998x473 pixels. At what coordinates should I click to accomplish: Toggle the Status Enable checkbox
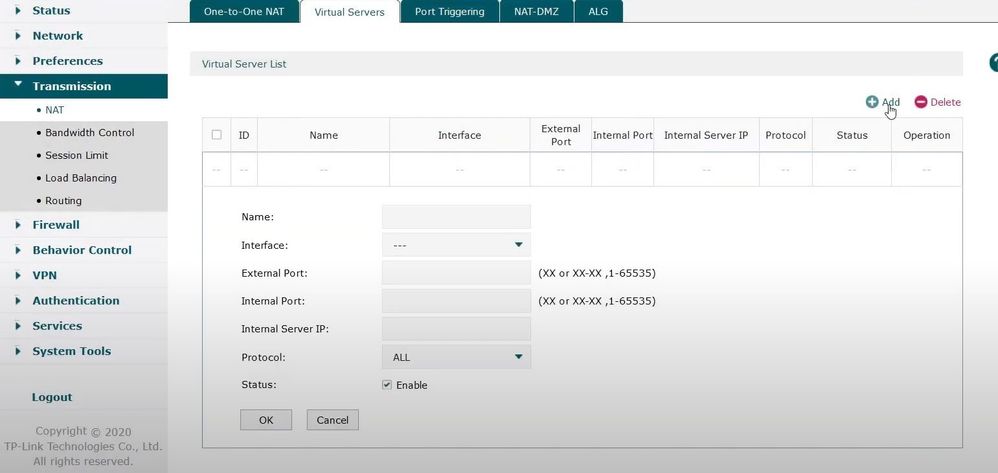coord(387,385)
